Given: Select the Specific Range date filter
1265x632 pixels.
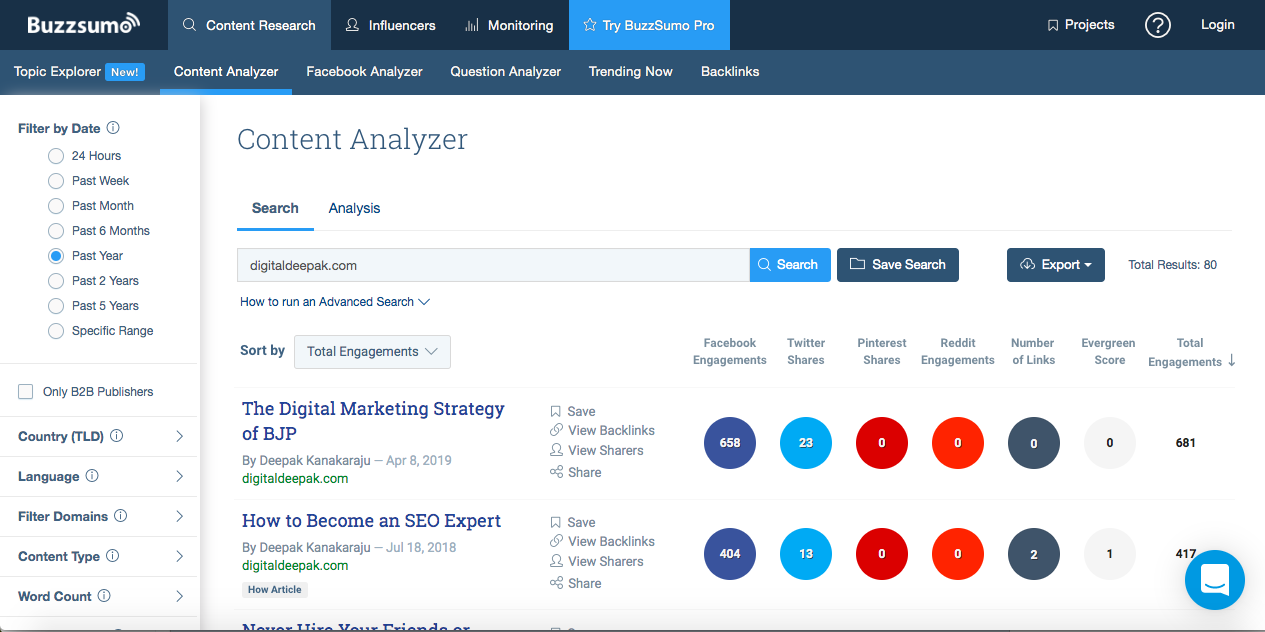Looking at the screenshot, I should tap(56, 331).
